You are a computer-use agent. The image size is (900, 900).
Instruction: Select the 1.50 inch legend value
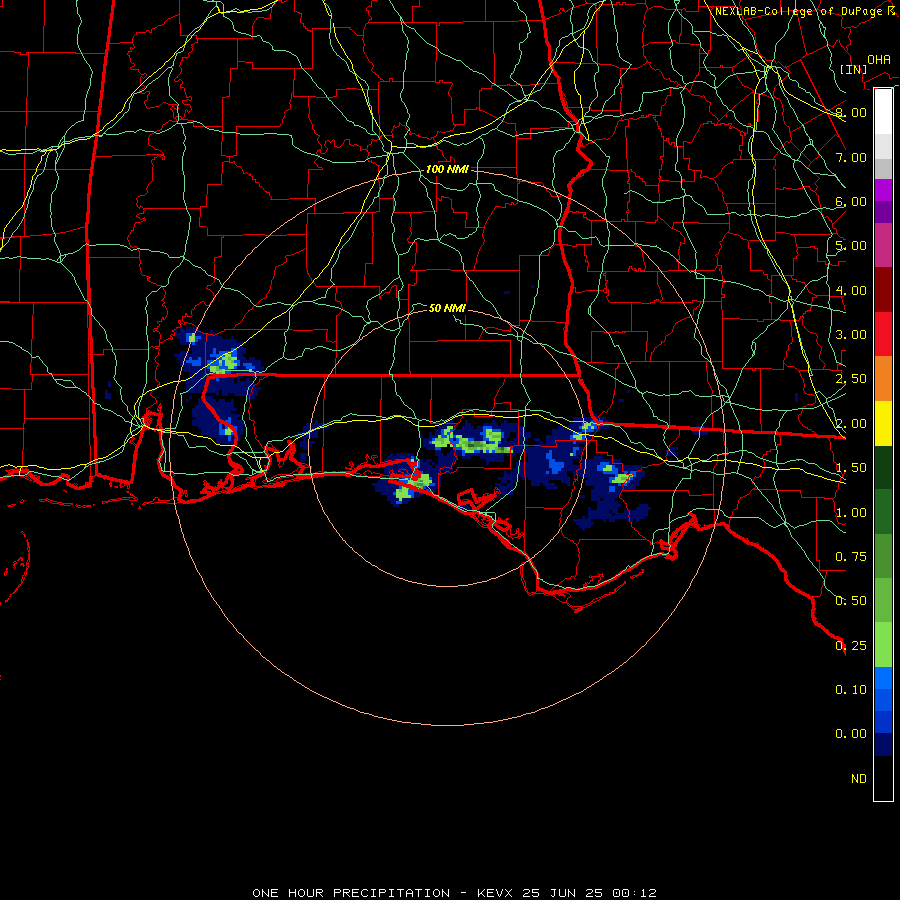pos(851,468)
